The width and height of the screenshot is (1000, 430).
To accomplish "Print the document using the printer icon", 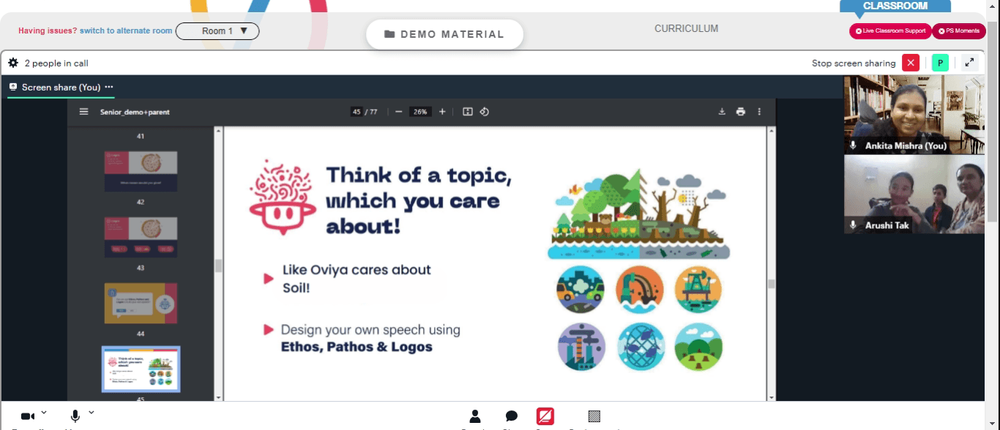I will click(741, 112).
